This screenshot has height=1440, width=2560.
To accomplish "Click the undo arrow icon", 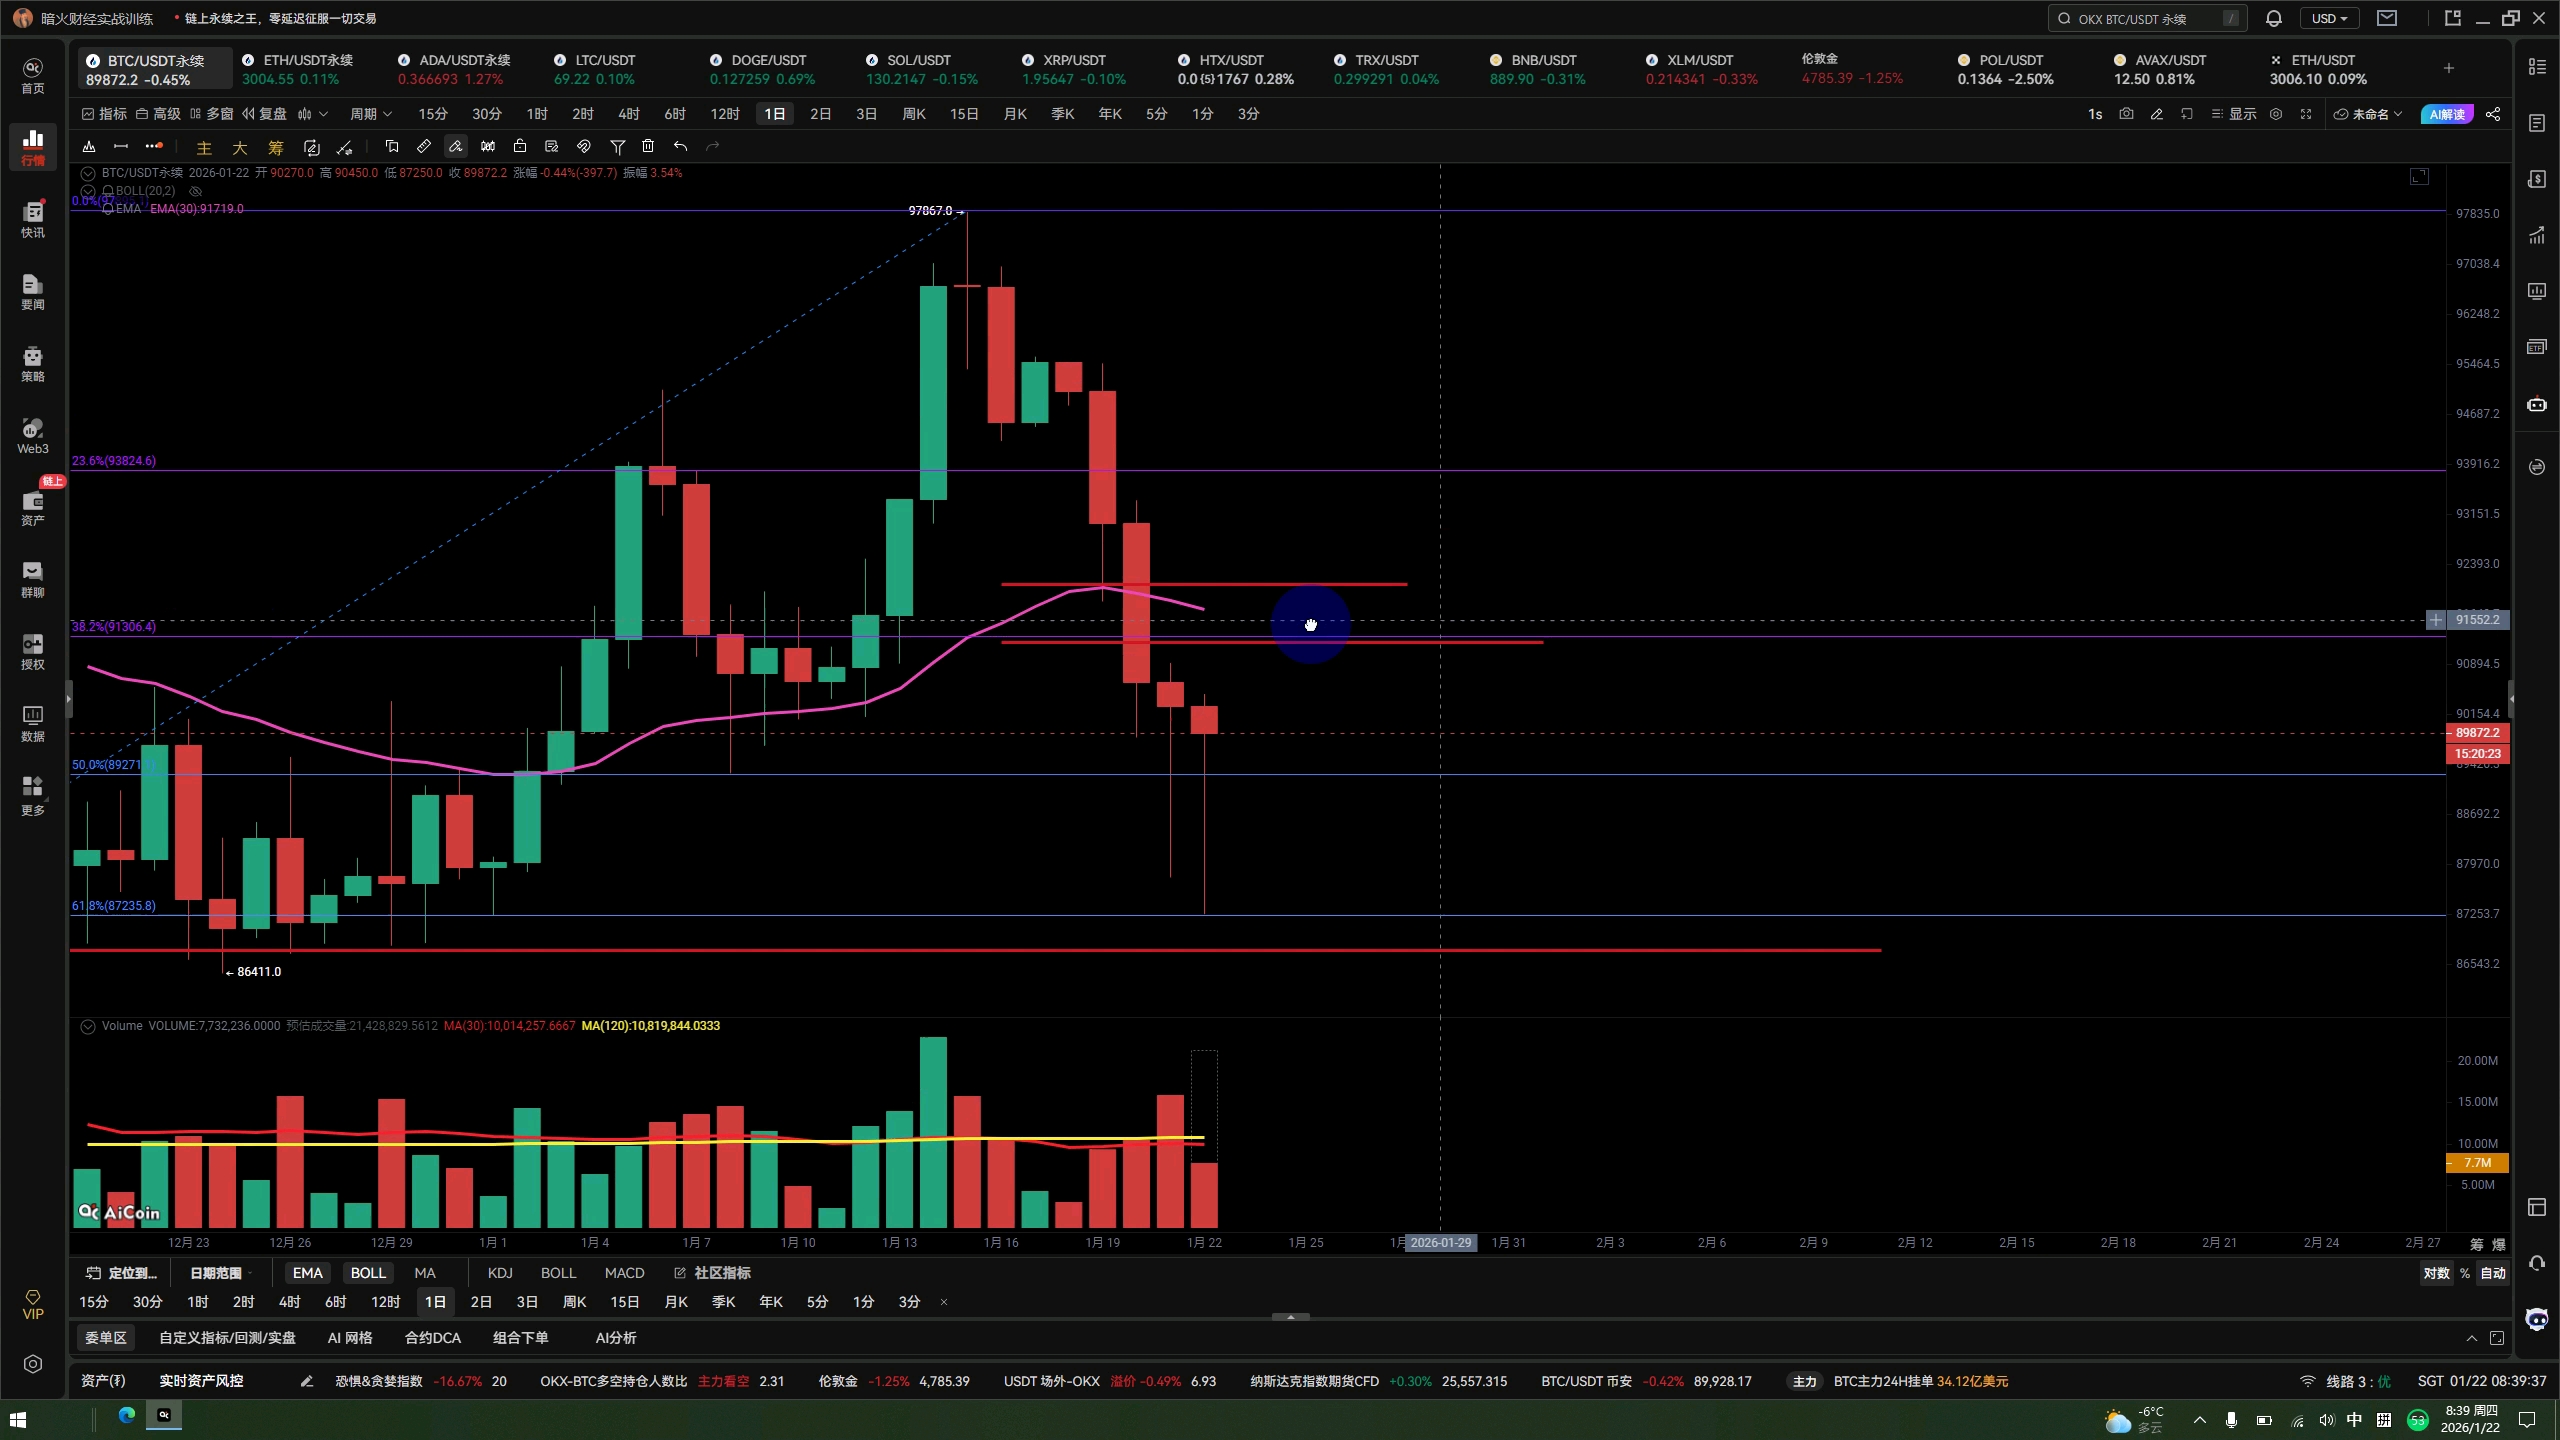I will [680, 147].
